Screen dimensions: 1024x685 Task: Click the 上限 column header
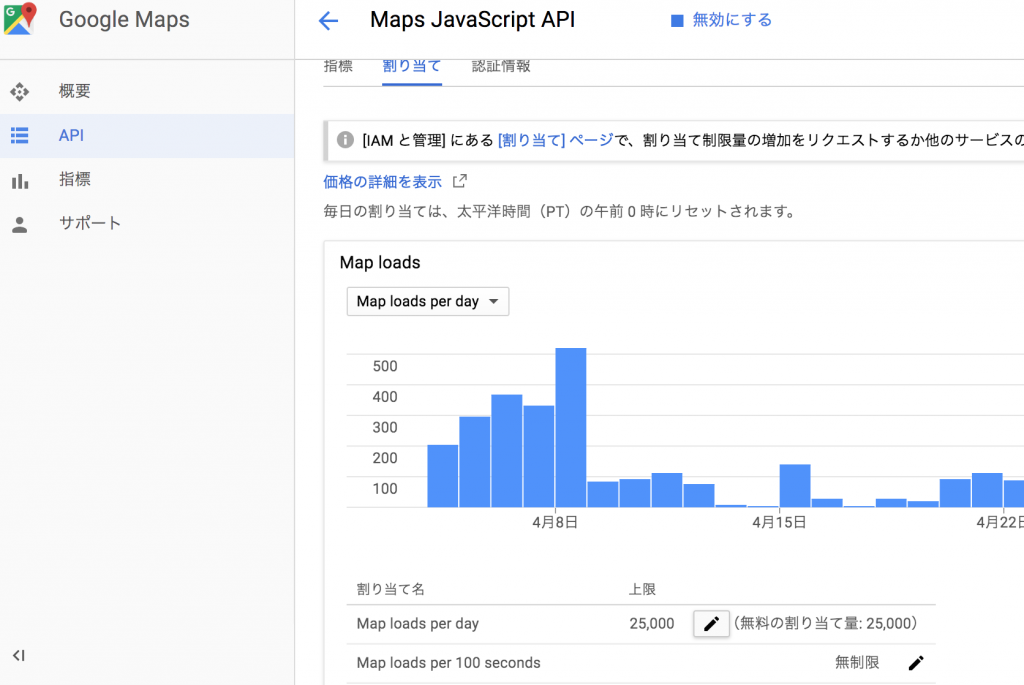pos(642,589)
